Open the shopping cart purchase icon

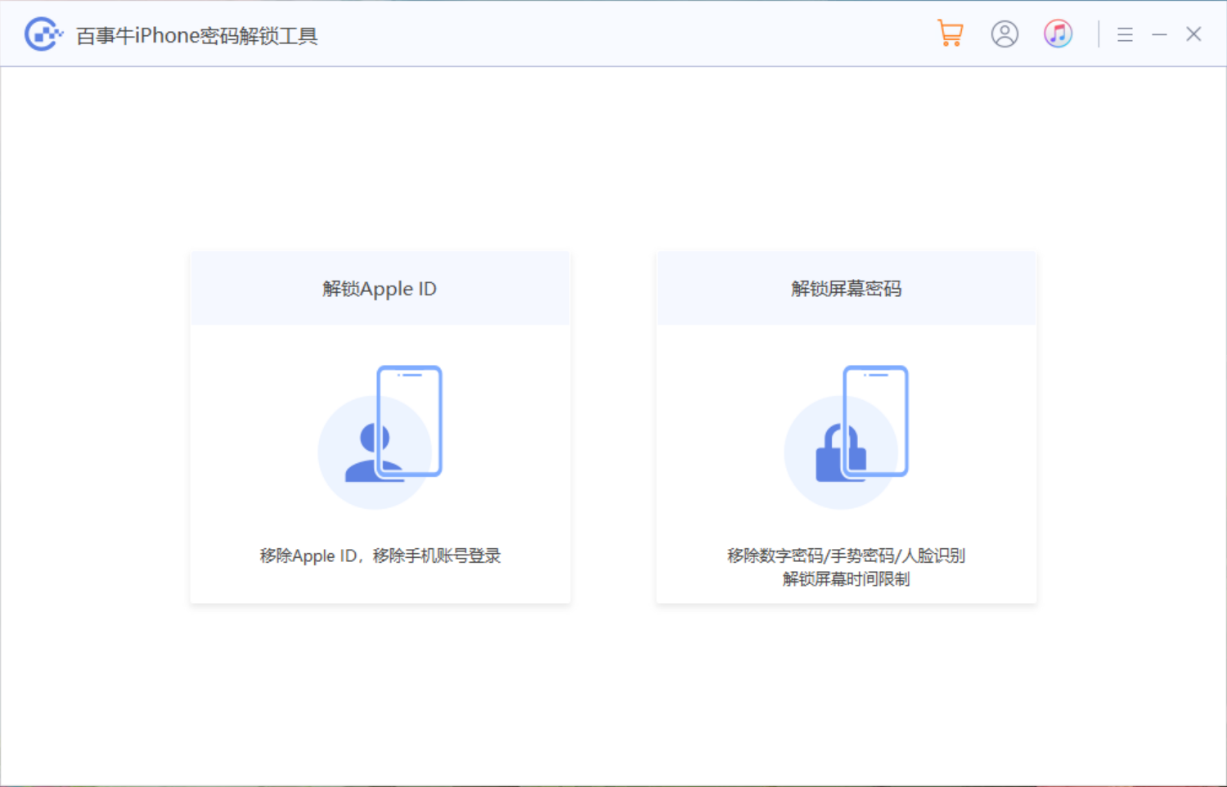tap(950, 34)
